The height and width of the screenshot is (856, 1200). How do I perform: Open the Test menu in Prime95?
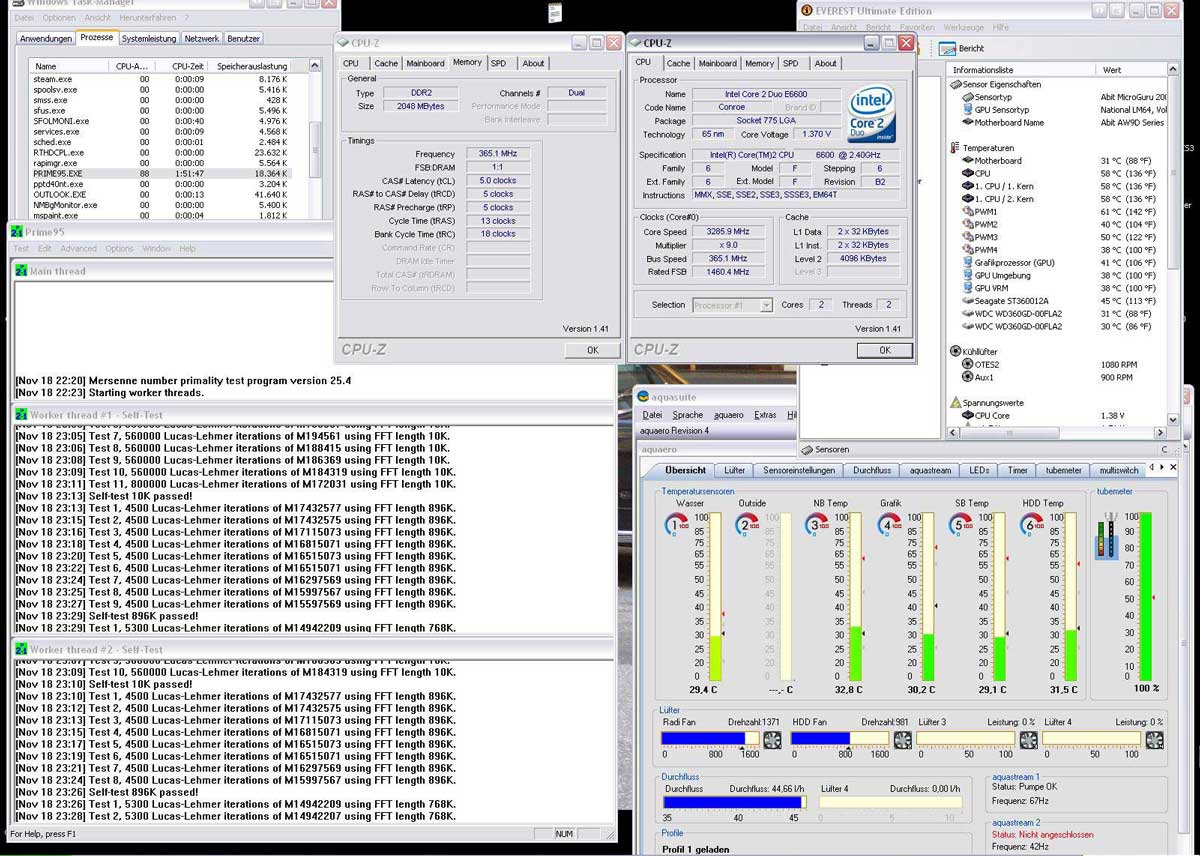pos(20,249)
